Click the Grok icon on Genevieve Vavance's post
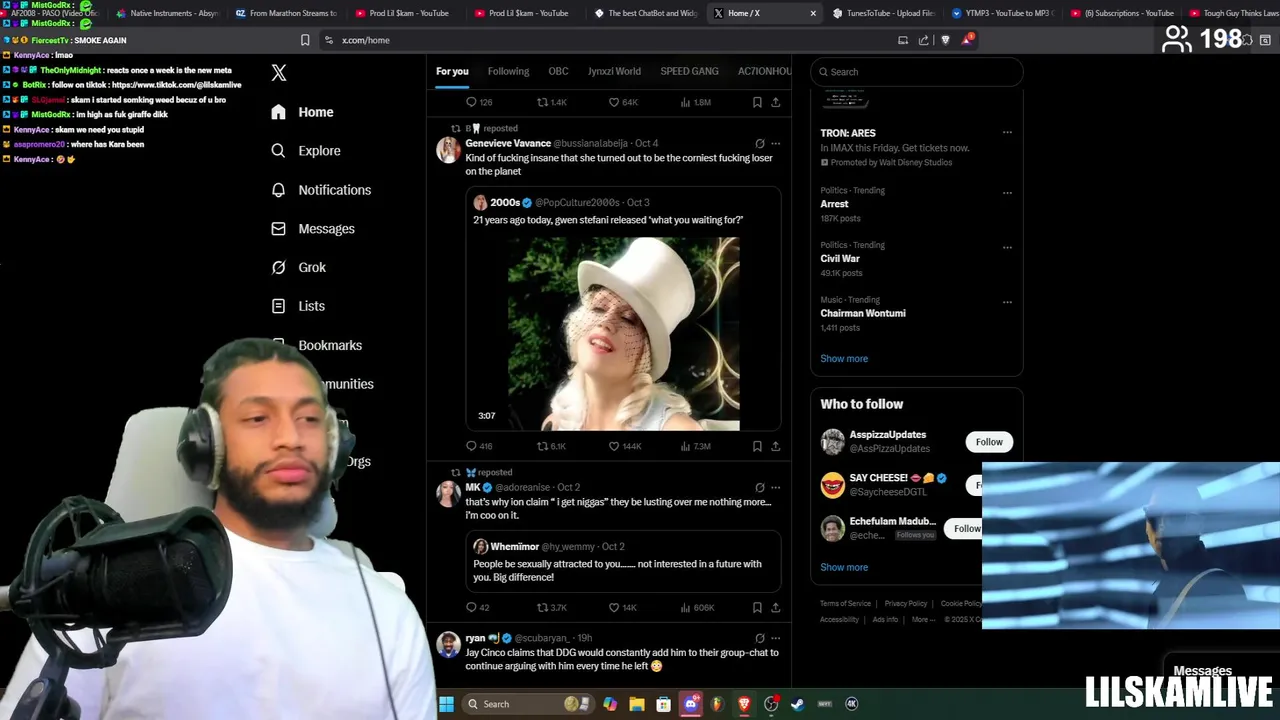This screenshot has height=720, width=1280. pos(760,143)
